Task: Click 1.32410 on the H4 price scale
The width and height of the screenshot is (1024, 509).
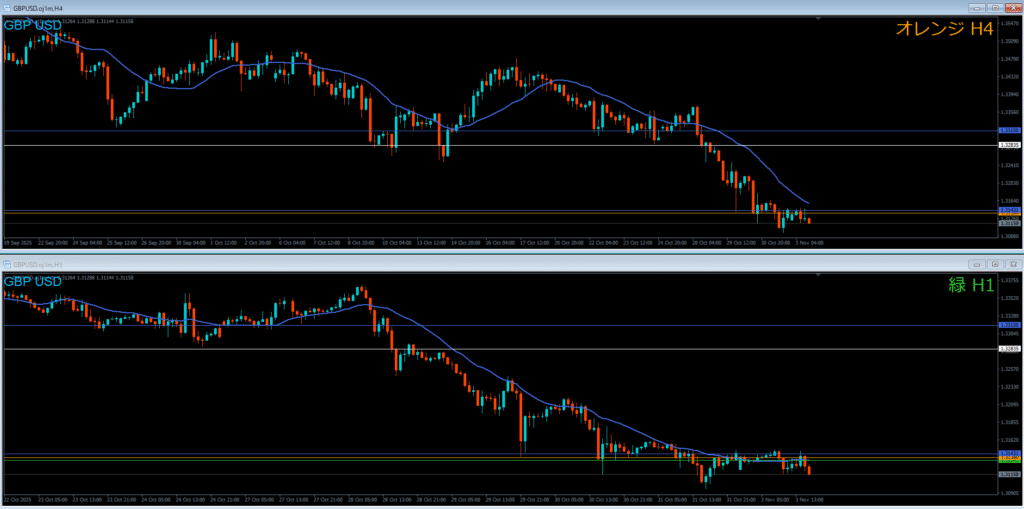Action: coord(1009,165)
